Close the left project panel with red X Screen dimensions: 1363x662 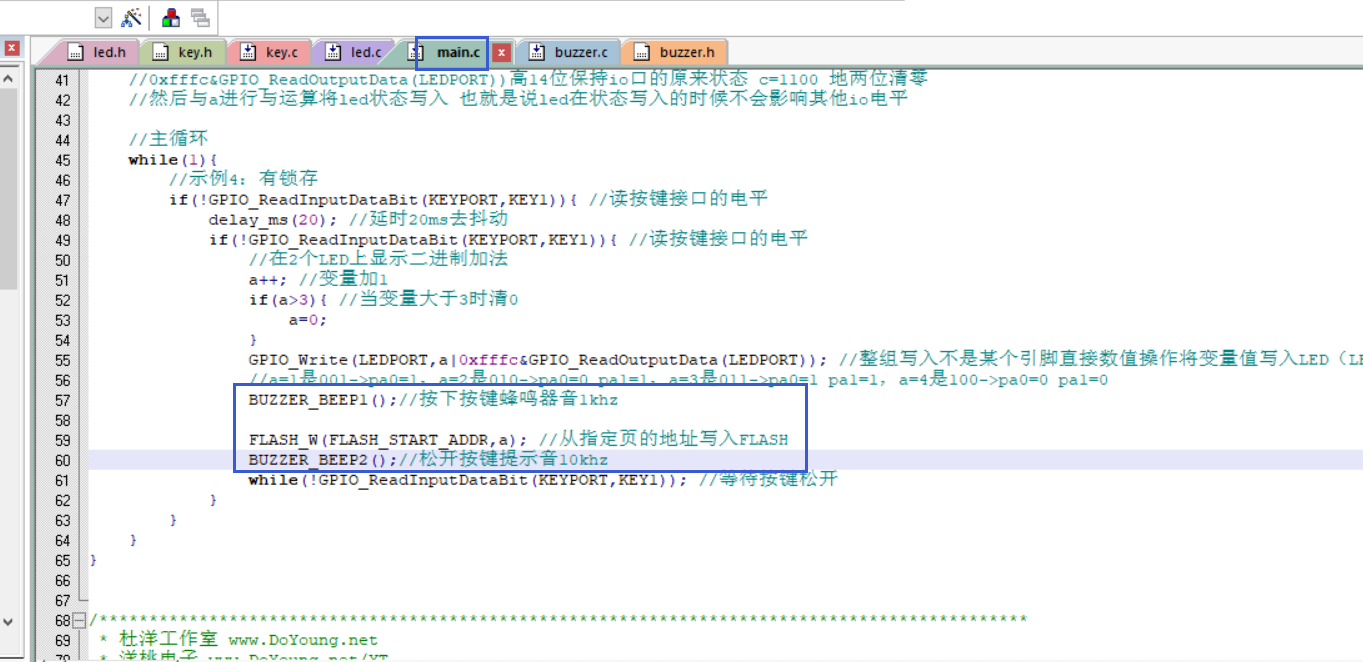tap(12, 47)
